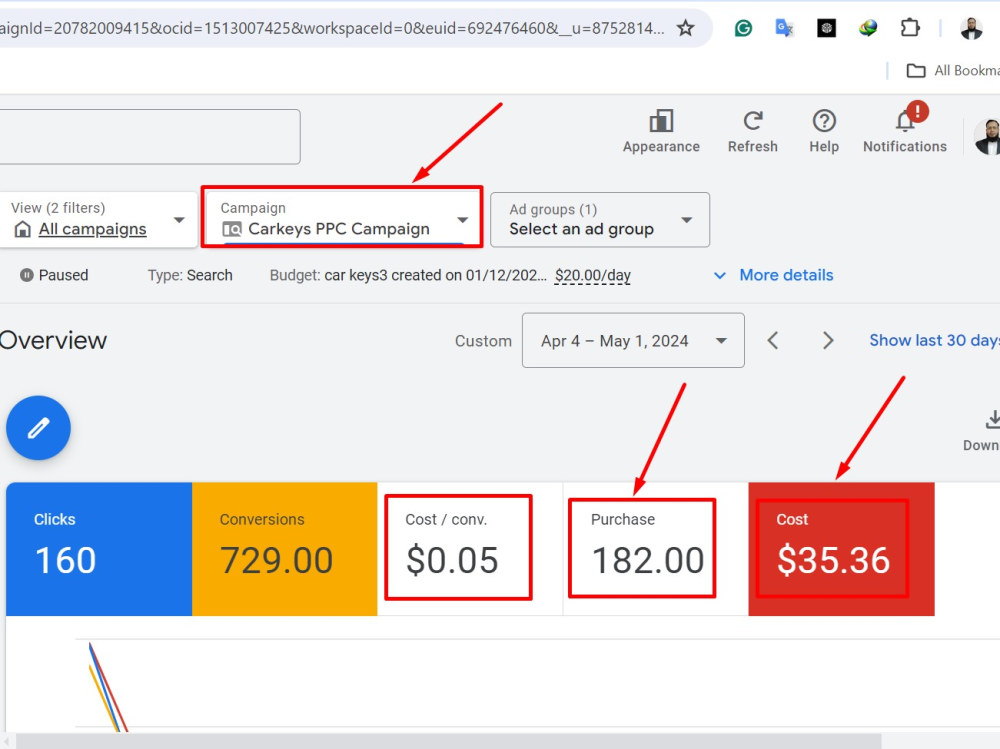
Task: Click the horizontal scrollbar at the bottom
Action: tap(448, 741)
